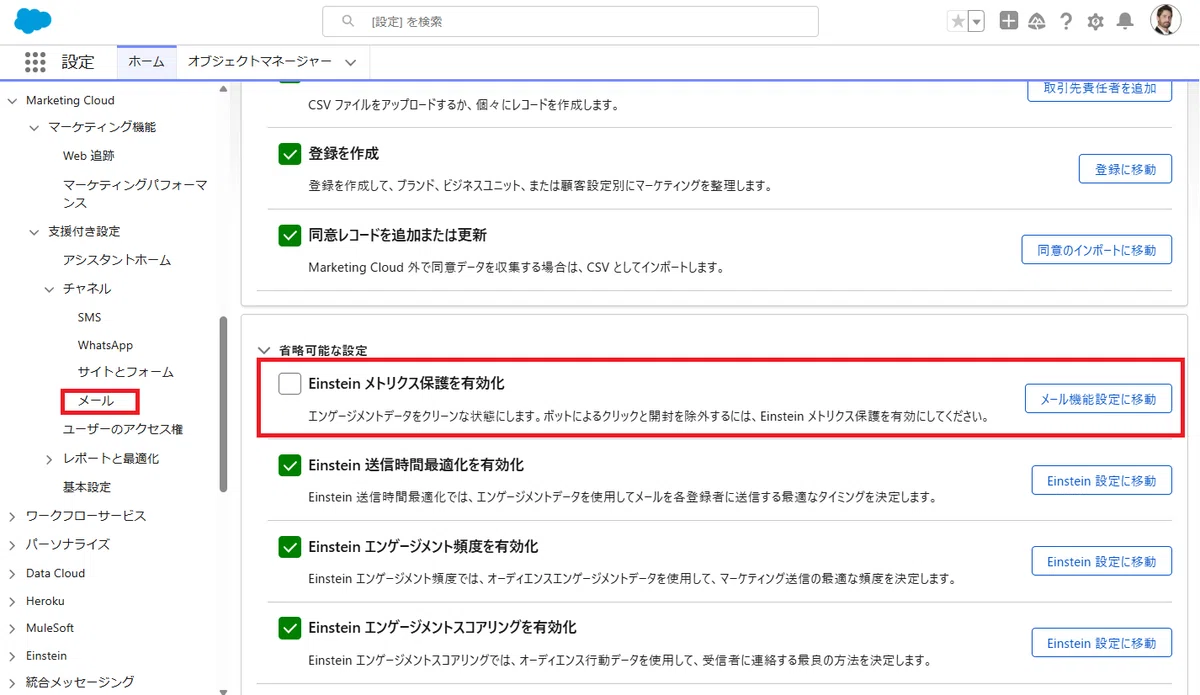Toggle the Einstein エンゲージメントスコアリングを有効化 checkbox

[290, 628]
